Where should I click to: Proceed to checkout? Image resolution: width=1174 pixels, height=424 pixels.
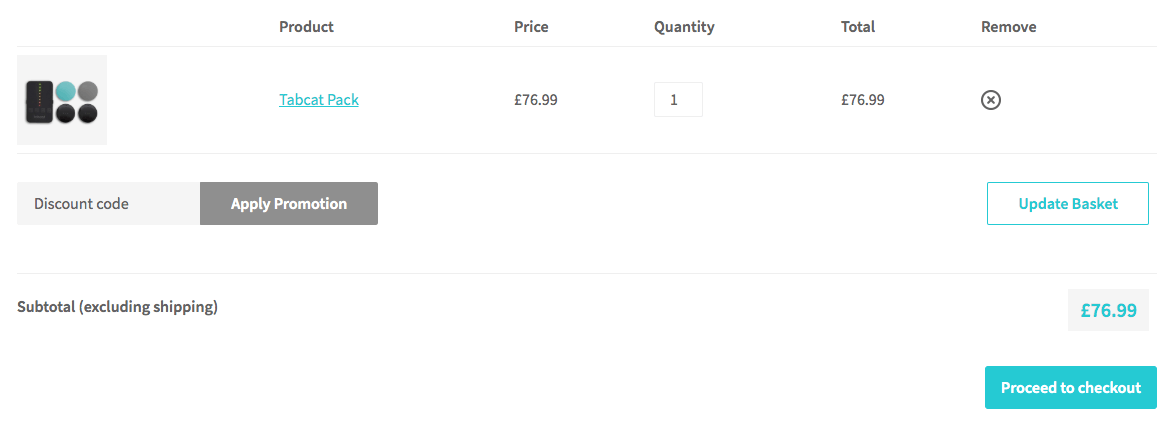click(x=1071, y=388)
